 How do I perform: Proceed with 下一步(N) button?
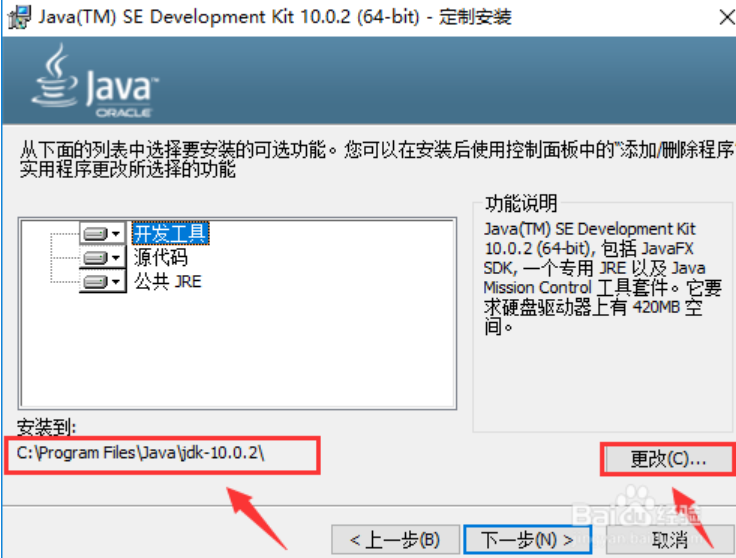[527, 540]
